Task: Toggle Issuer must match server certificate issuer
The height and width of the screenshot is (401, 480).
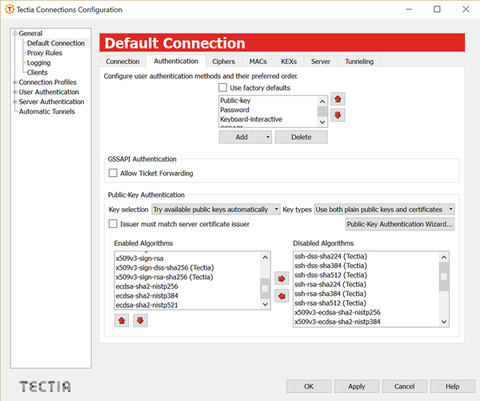Action: [x=113, y=224]
